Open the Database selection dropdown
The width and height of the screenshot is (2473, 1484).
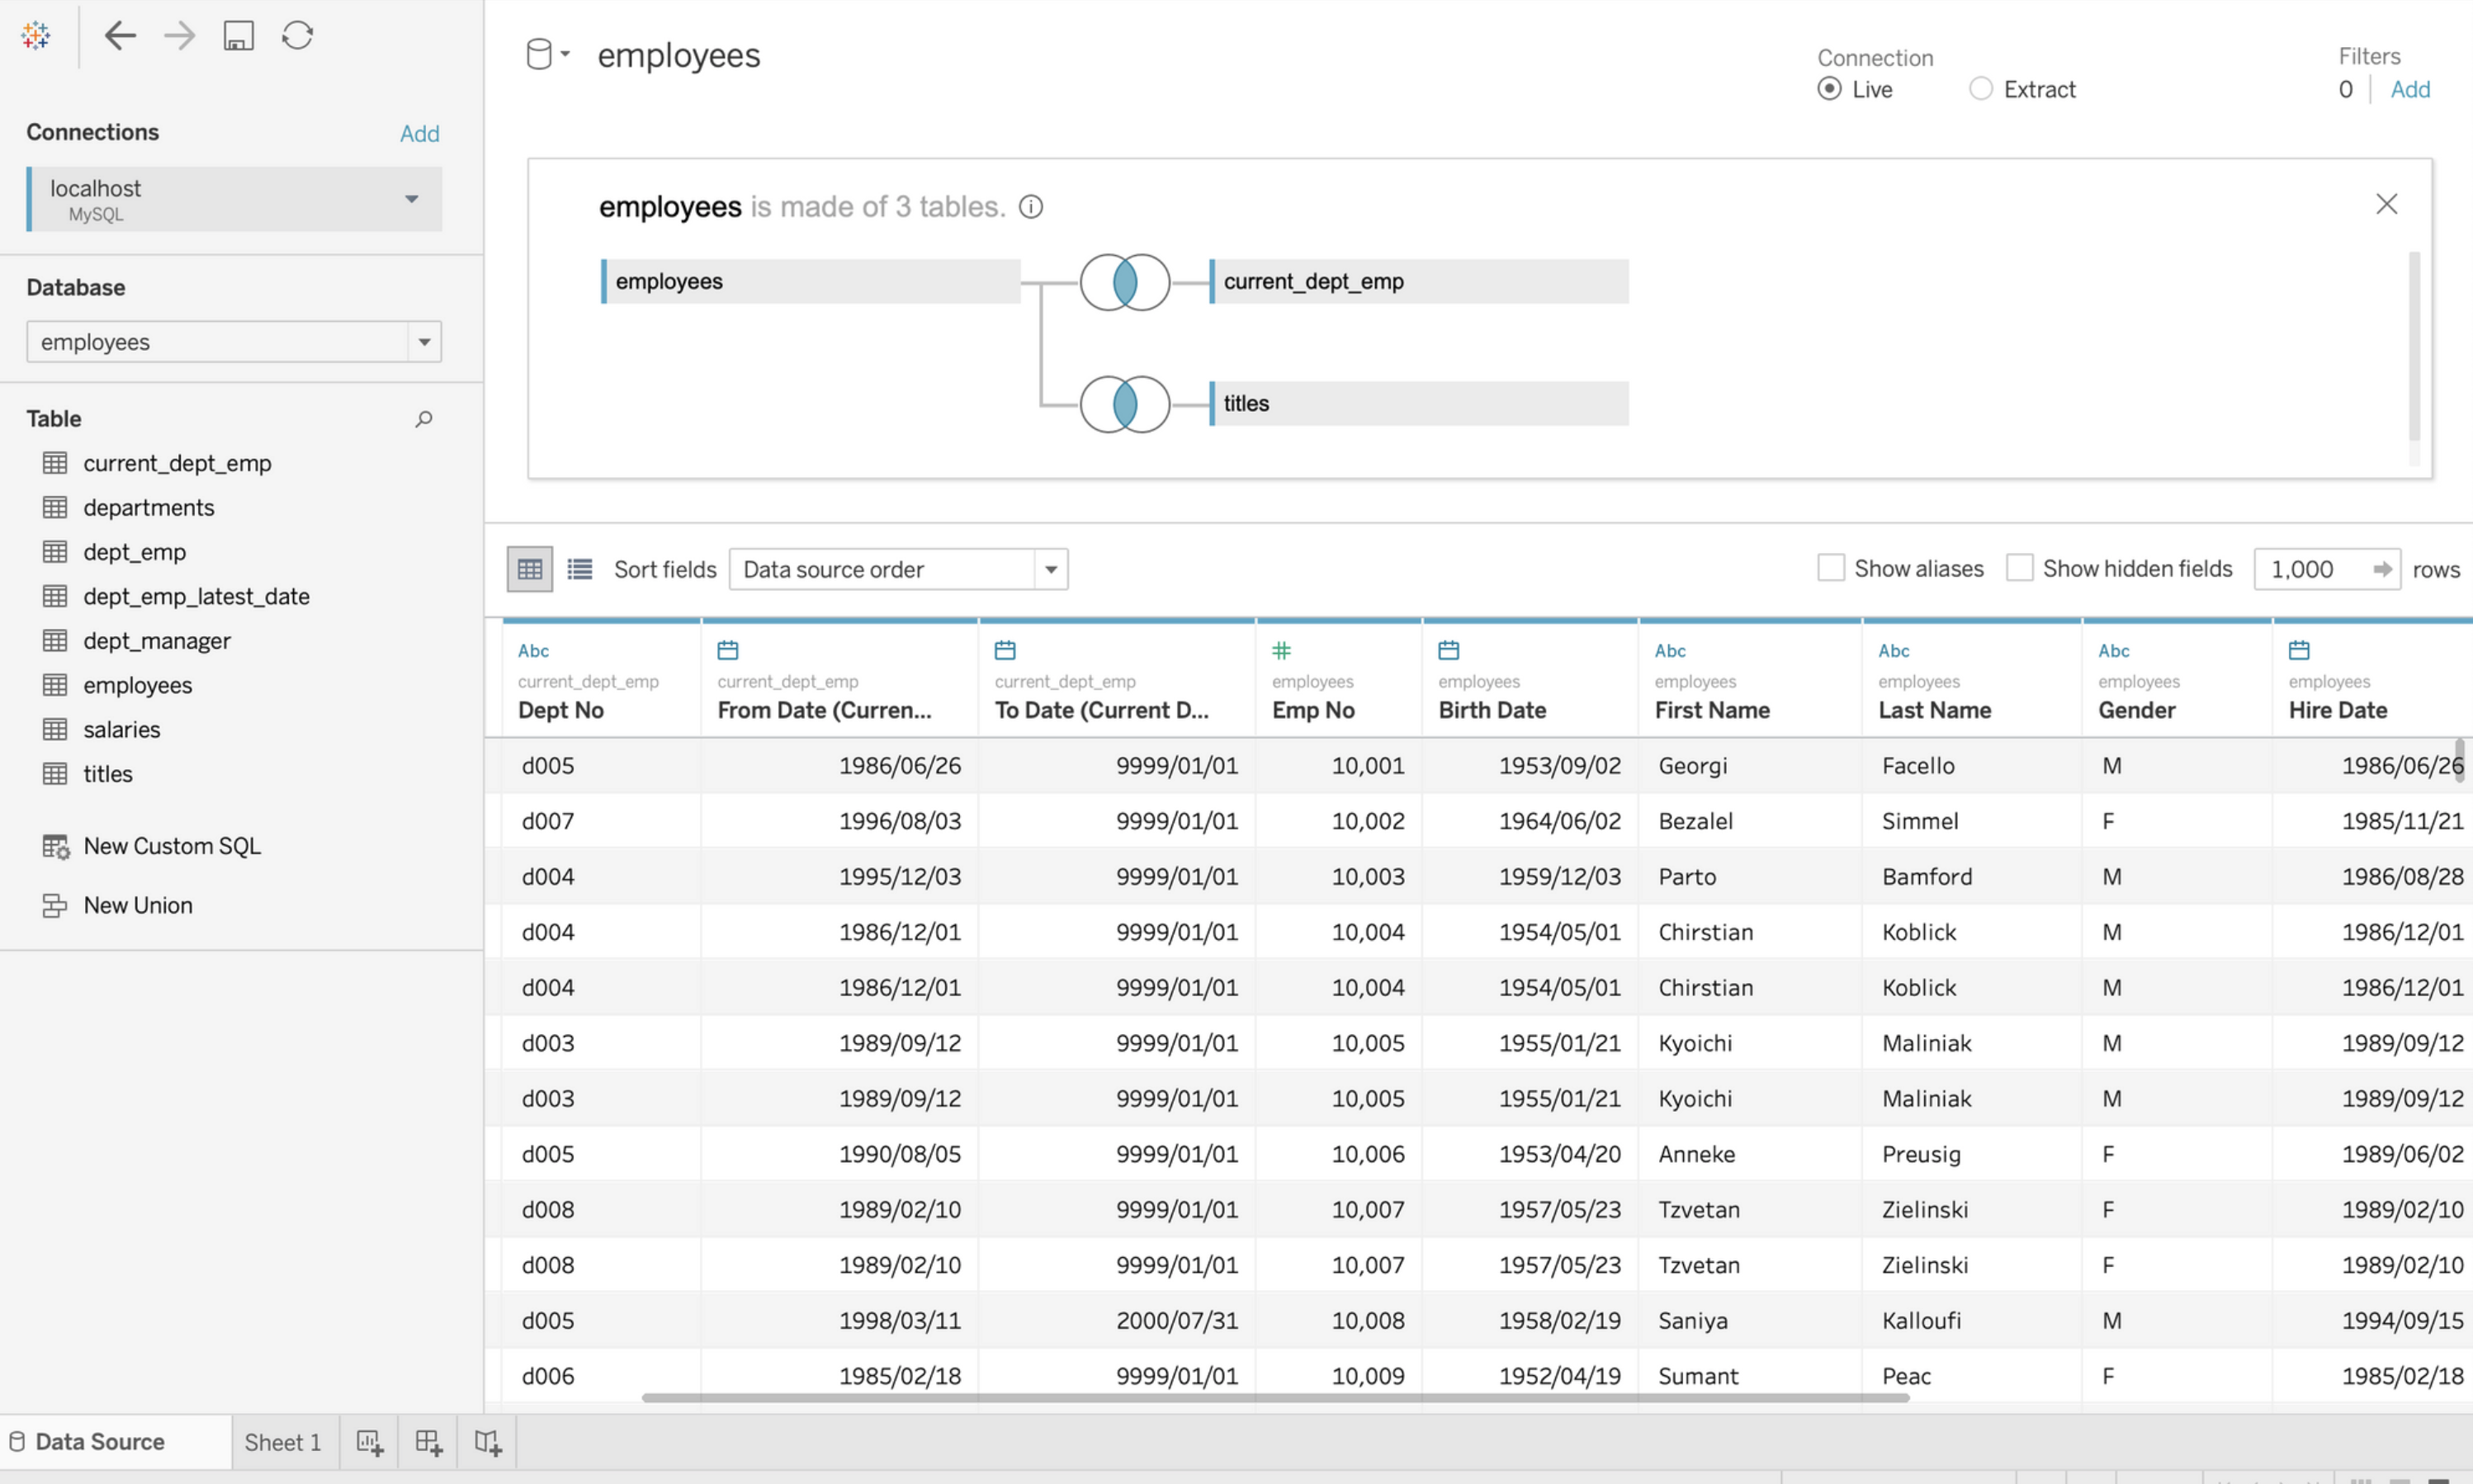(x=425, y=341)
